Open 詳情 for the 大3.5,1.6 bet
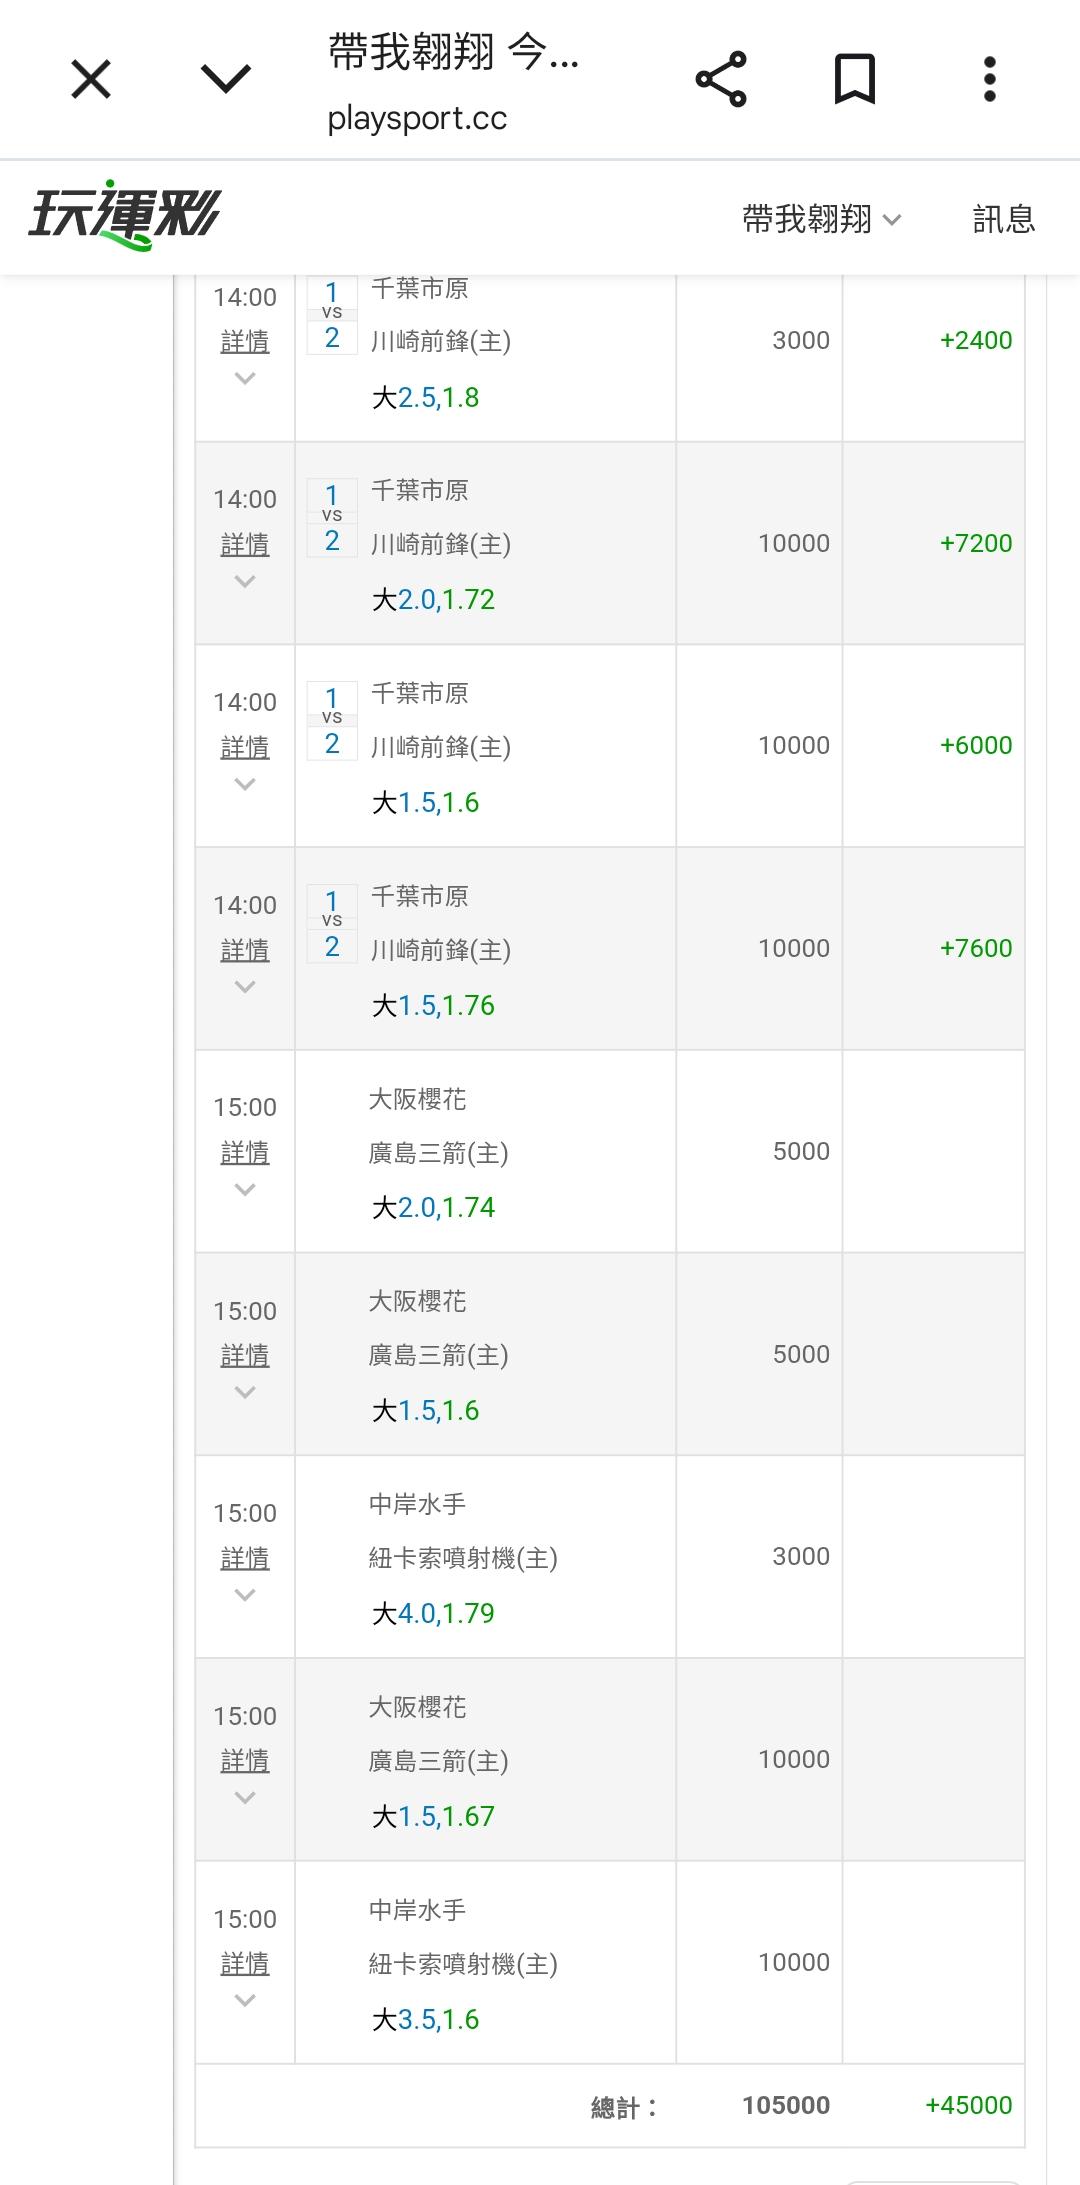Viewport: 1080px width, 2185px height. coord(245,1964)
